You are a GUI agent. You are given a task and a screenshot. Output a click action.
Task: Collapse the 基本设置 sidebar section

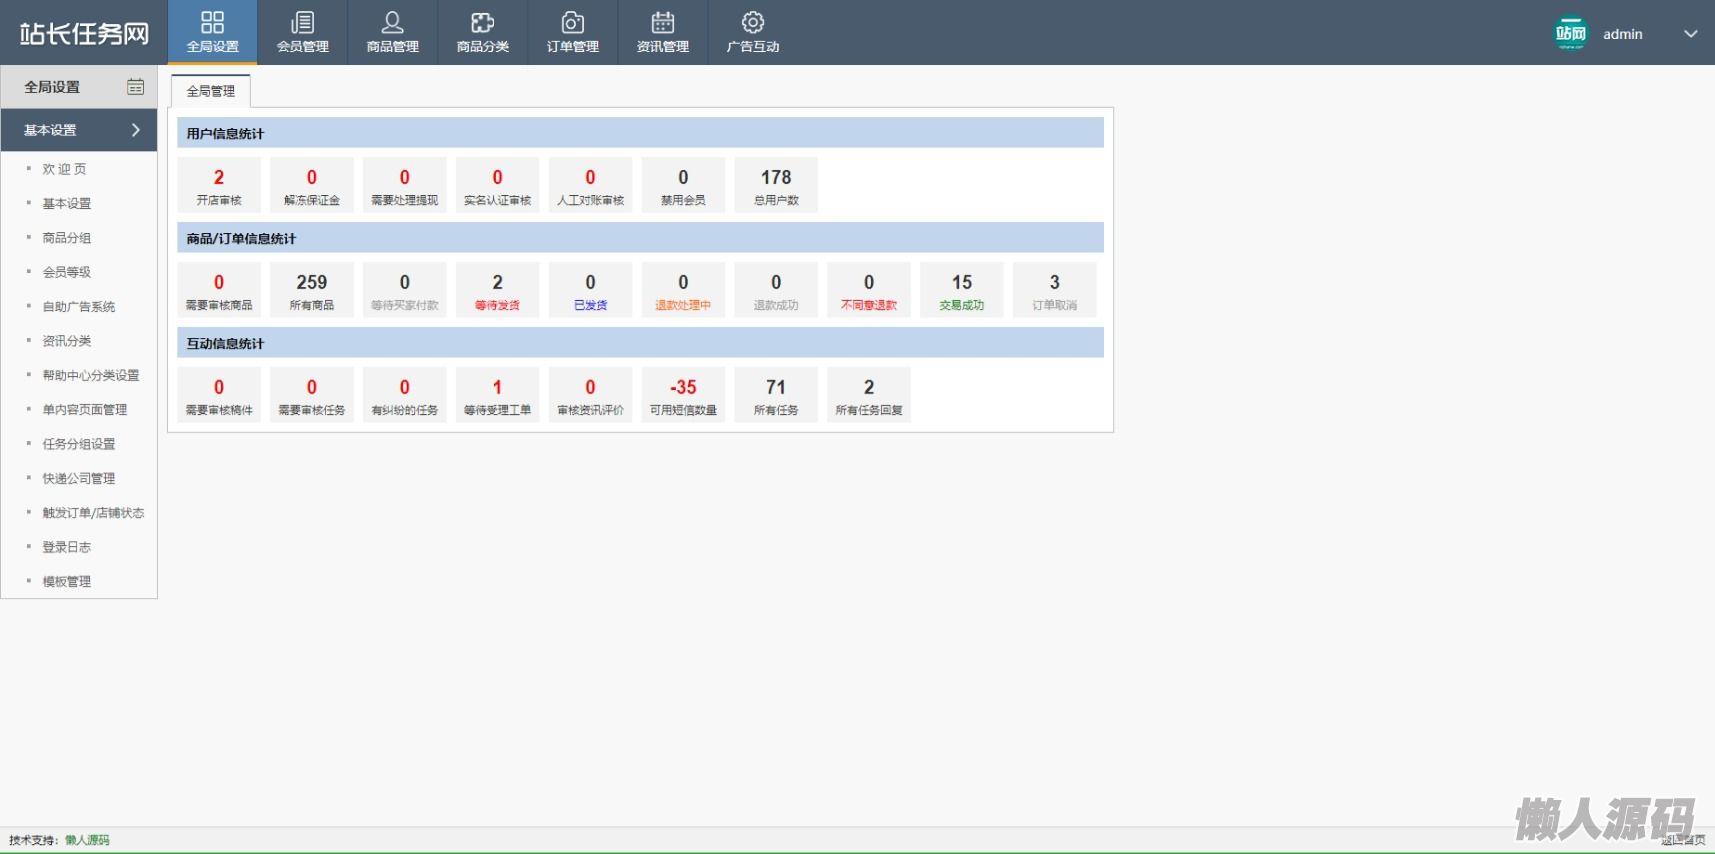tap(79, 130)
